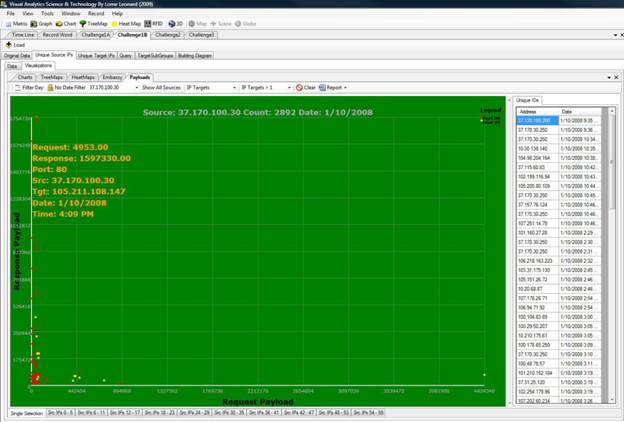Open the Tools menu

pos(47,14)
